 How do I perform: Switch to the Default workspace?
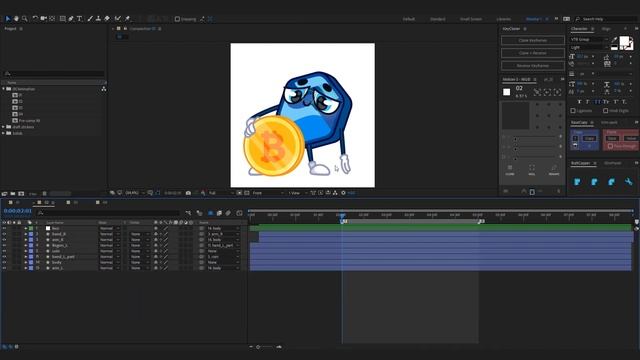(409, 19)
